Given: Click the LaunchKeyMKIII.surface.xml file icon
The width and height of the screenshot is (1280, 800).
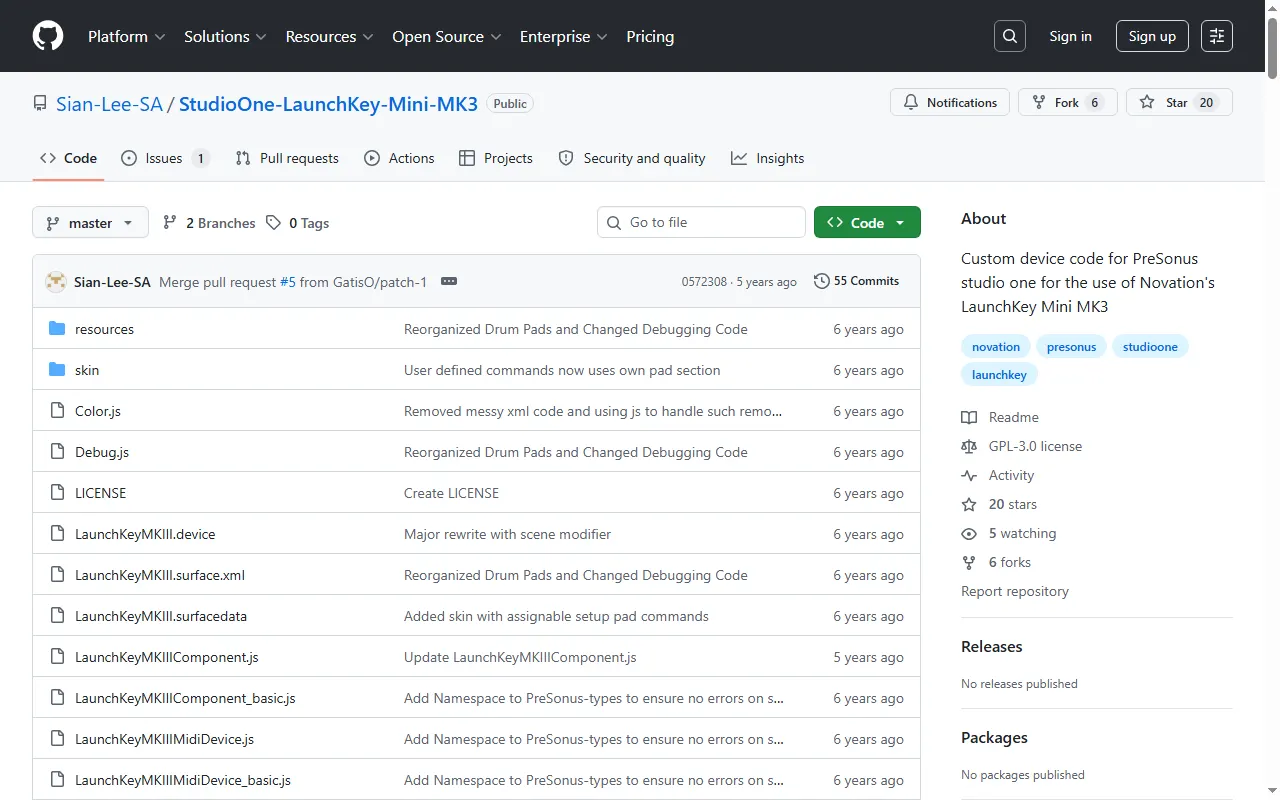Looking at the screenshot, I should tap(57, 575).
